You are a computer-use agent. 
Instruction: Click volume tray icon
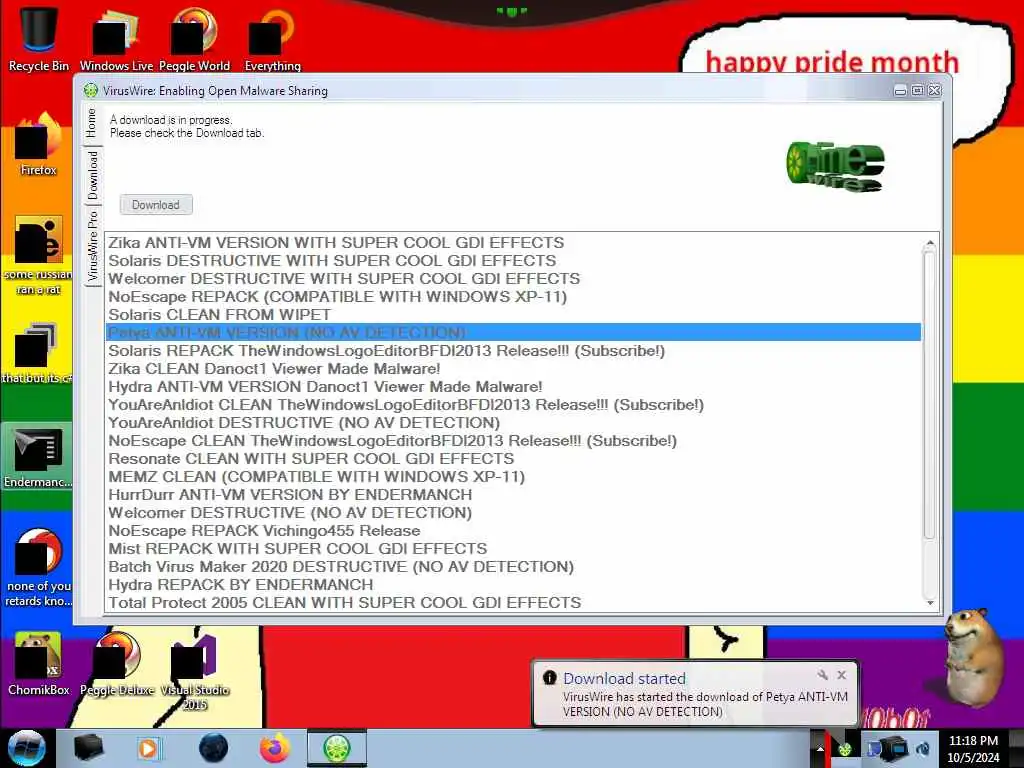coord(924,748)
